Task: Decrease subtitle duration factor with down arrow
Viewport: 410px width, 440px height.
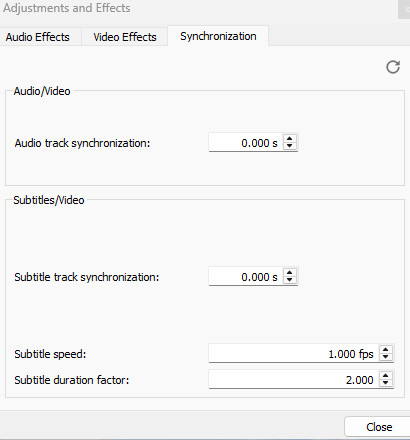Action: pos(386,383)
